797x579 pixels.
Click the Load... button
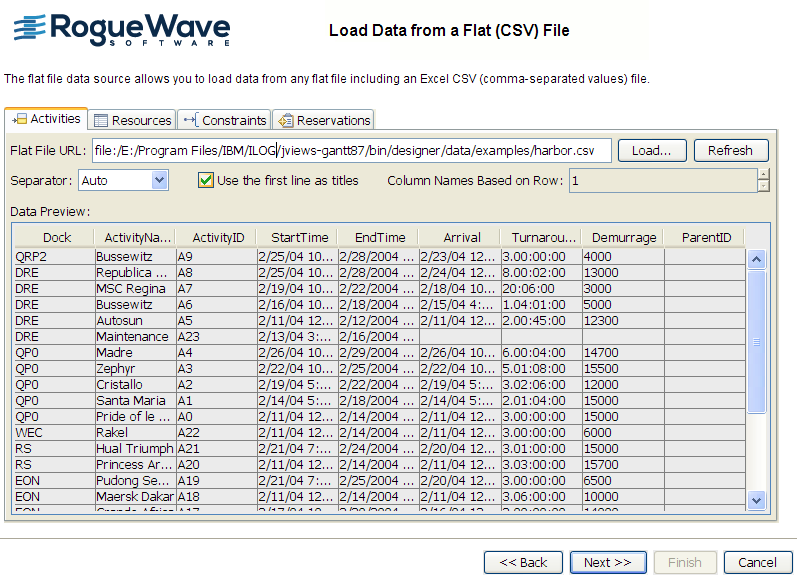coord(651,150)
